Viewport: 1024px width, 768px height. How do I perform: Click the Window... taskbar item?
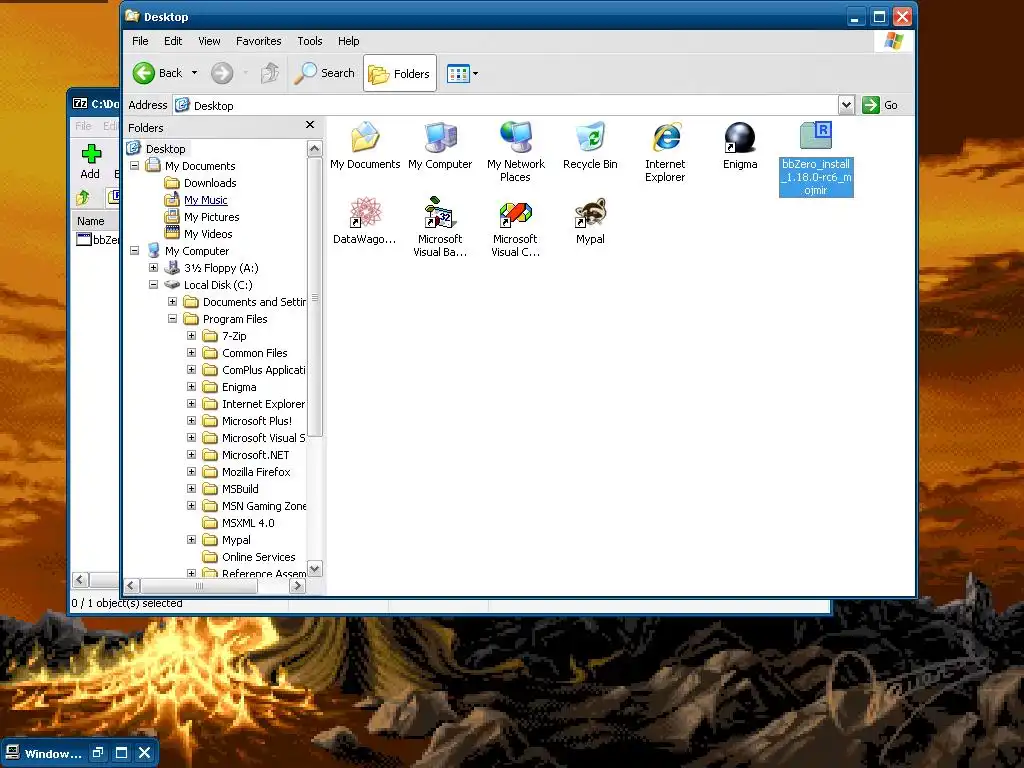(x=44, y=754)
